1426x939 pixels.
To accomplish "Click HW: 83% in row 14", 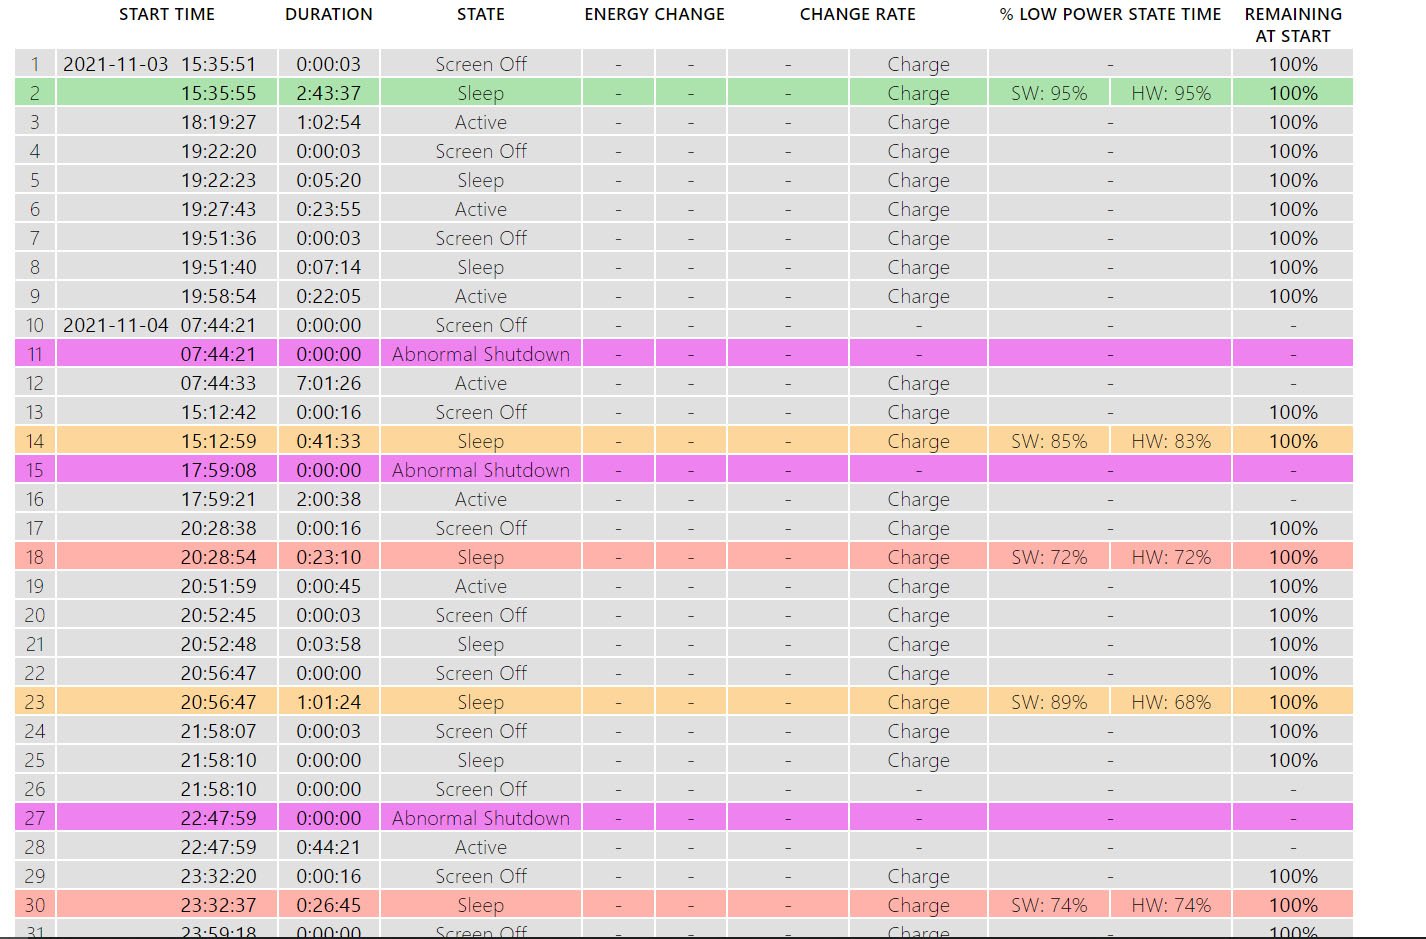I will tap(1171, 441).
